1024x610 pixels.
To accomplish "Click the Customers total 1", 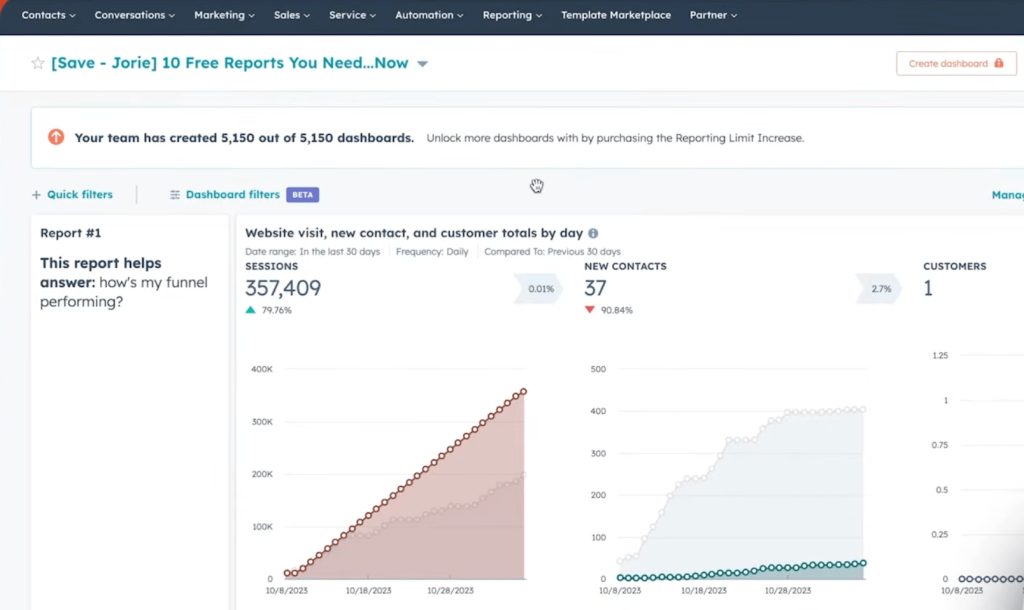I will tap(928, 288).
